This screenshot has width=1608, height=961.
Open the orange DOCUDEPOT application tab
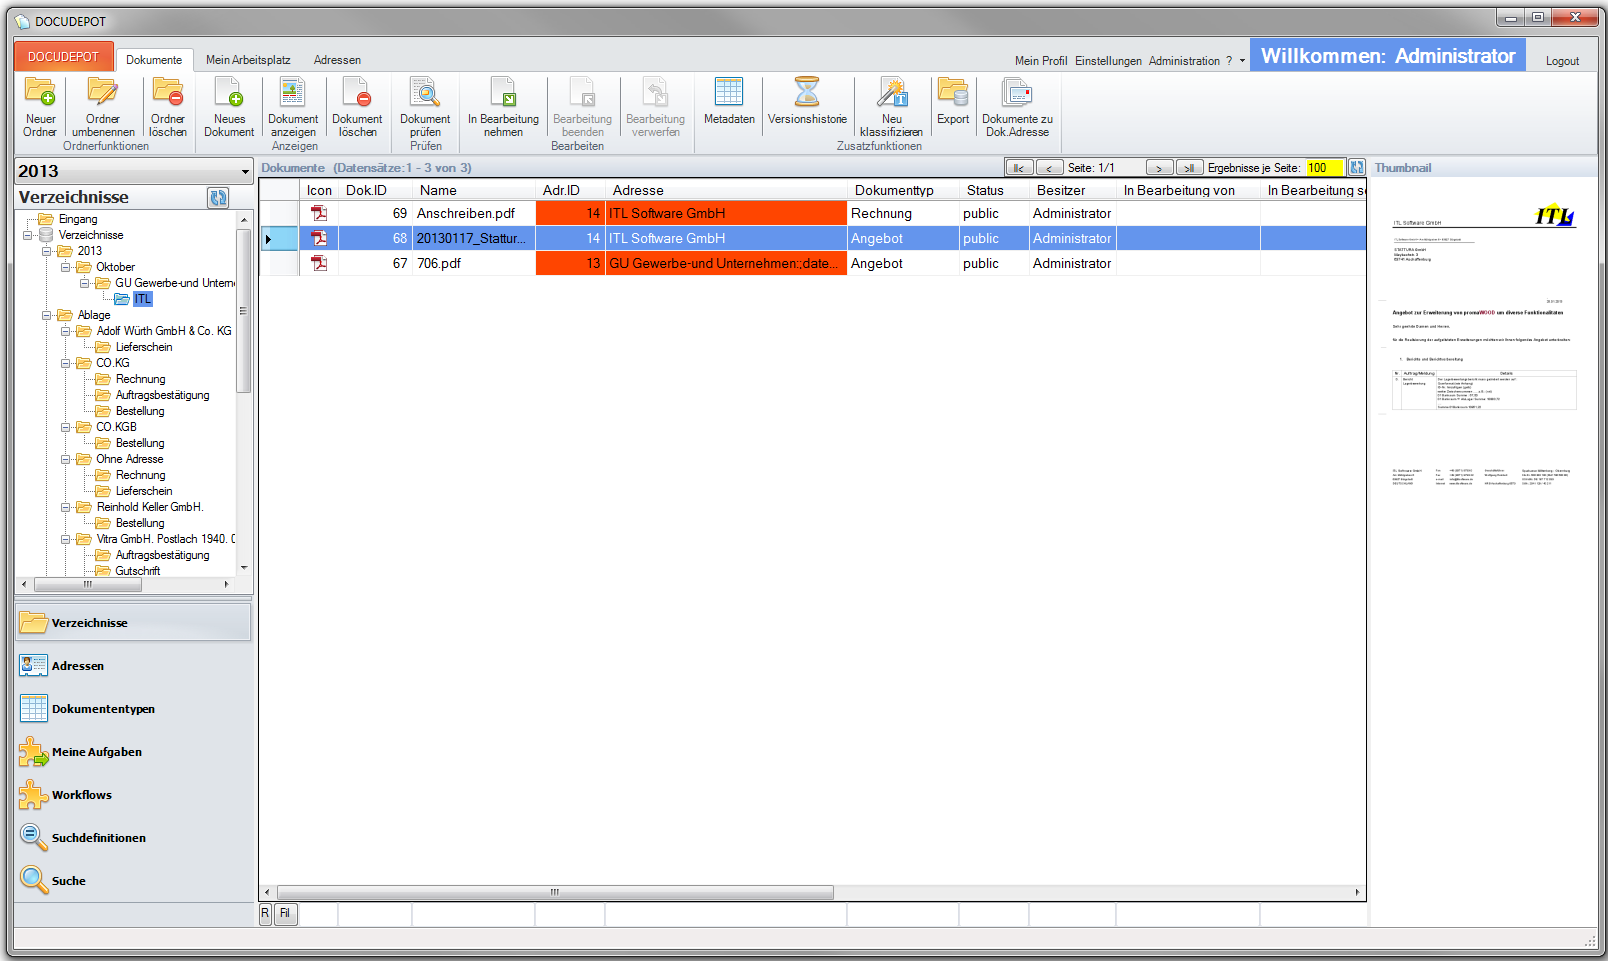tap(63, 57)
